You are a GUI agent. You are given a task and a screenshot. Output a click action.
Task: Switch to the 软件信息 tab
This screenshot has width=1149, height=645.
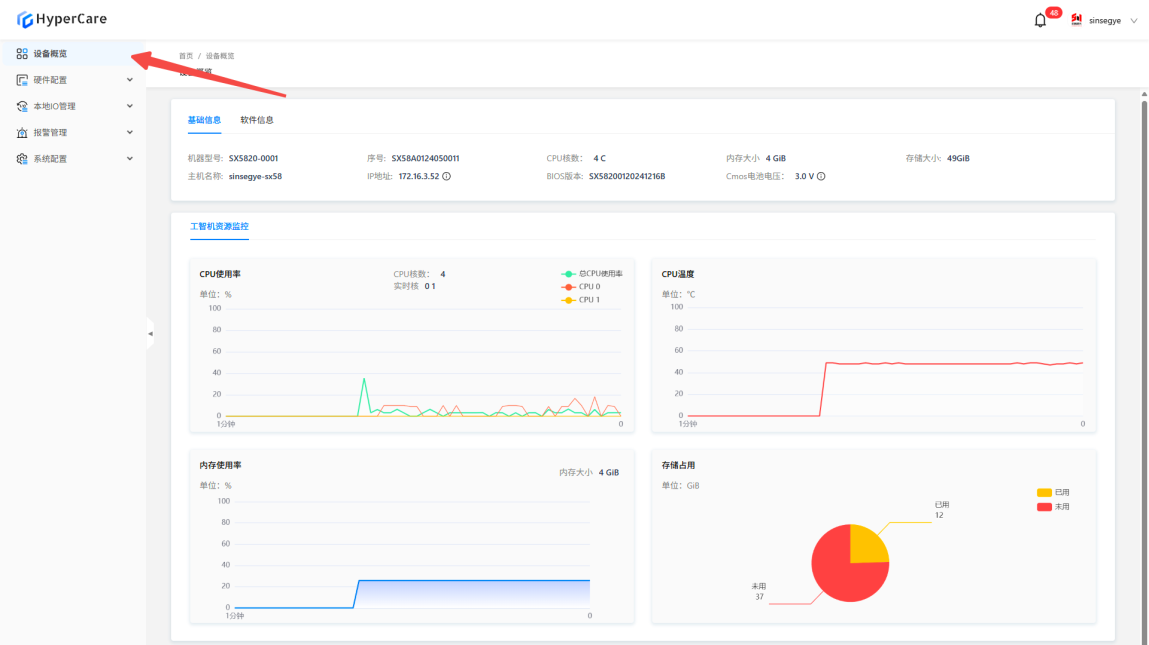click(x=257, y=120)
